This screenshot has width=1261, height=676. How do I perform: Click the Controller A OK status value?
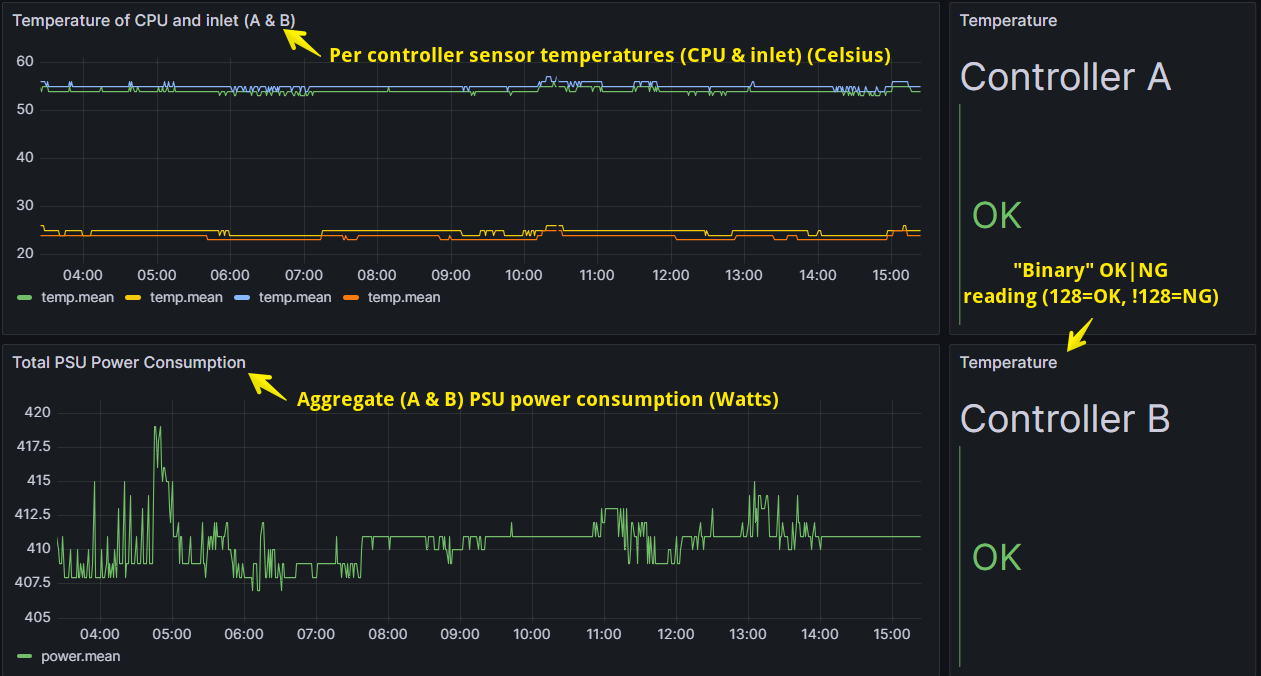click(x=997, y=215)
